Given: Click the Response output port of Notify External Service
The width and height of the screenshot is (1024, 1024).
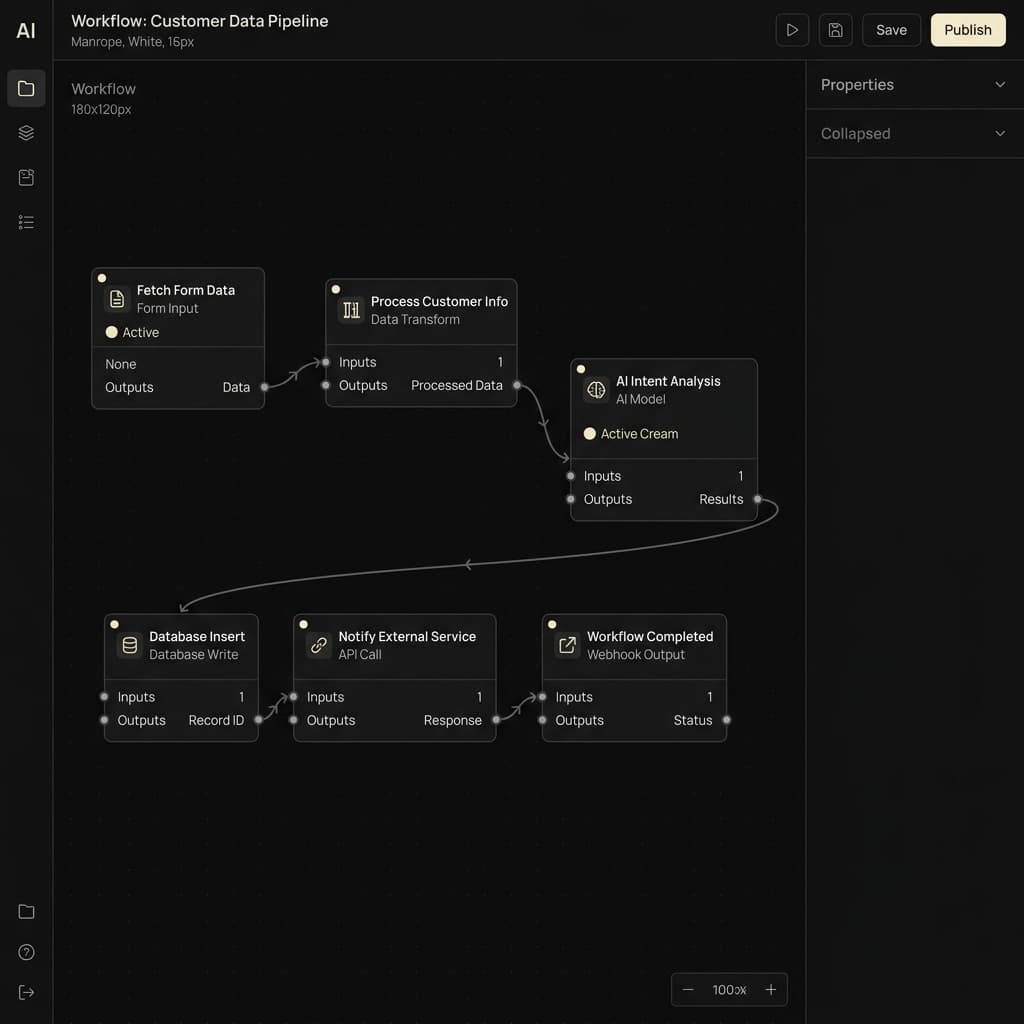Looking at the screenshot, I should [x=496, y=720].
